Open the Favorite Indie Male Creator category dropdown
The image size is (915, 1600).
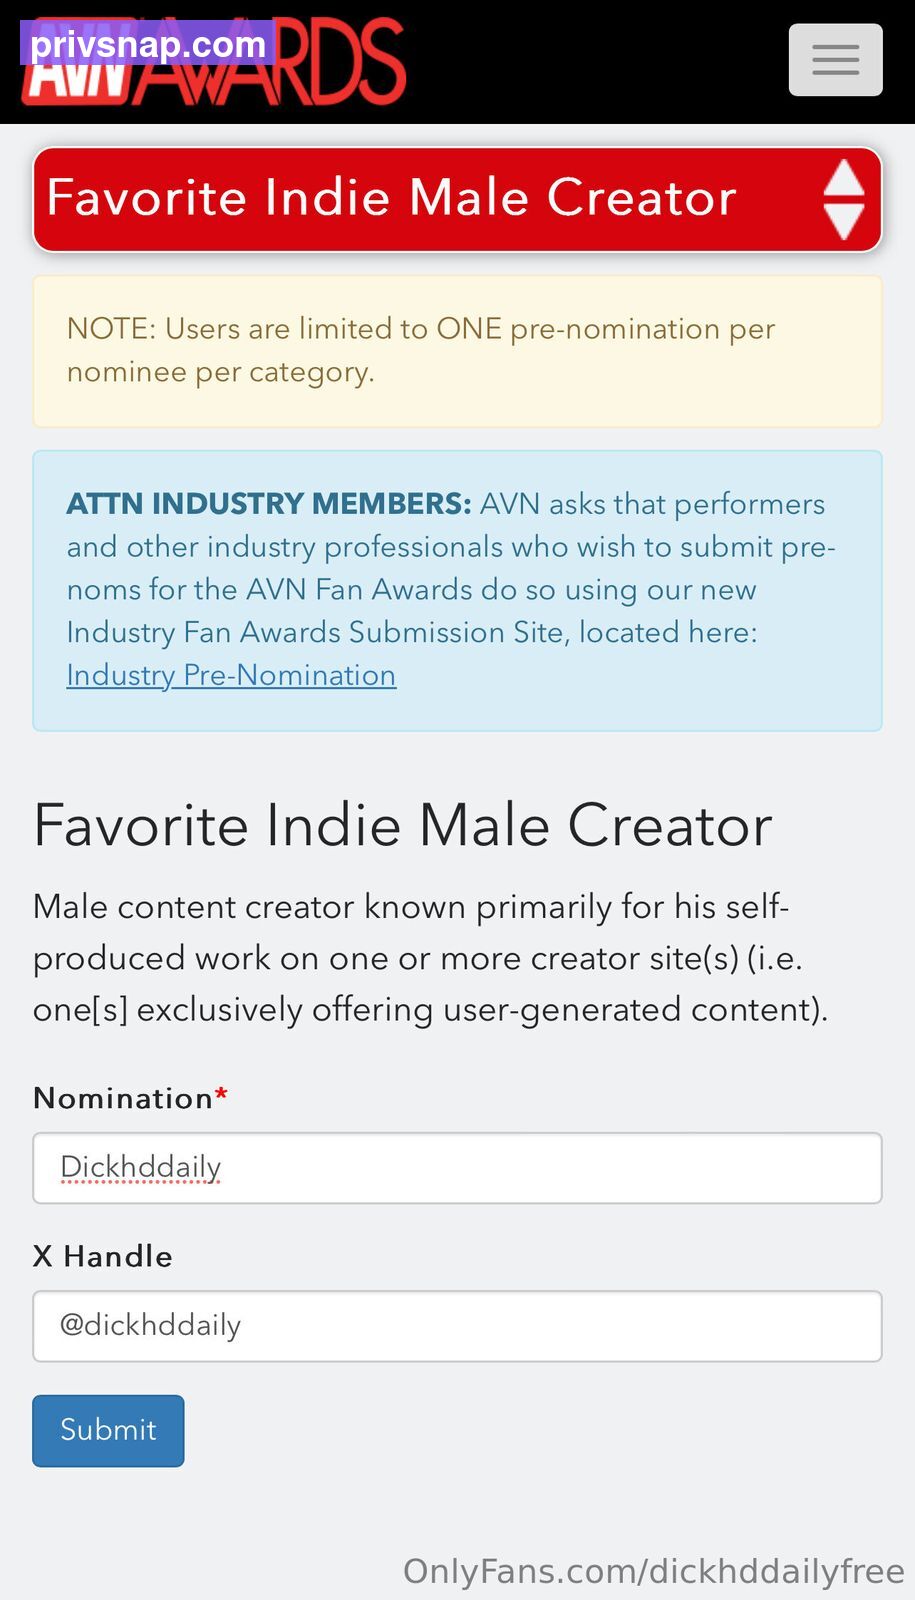(x=457, y=199)
